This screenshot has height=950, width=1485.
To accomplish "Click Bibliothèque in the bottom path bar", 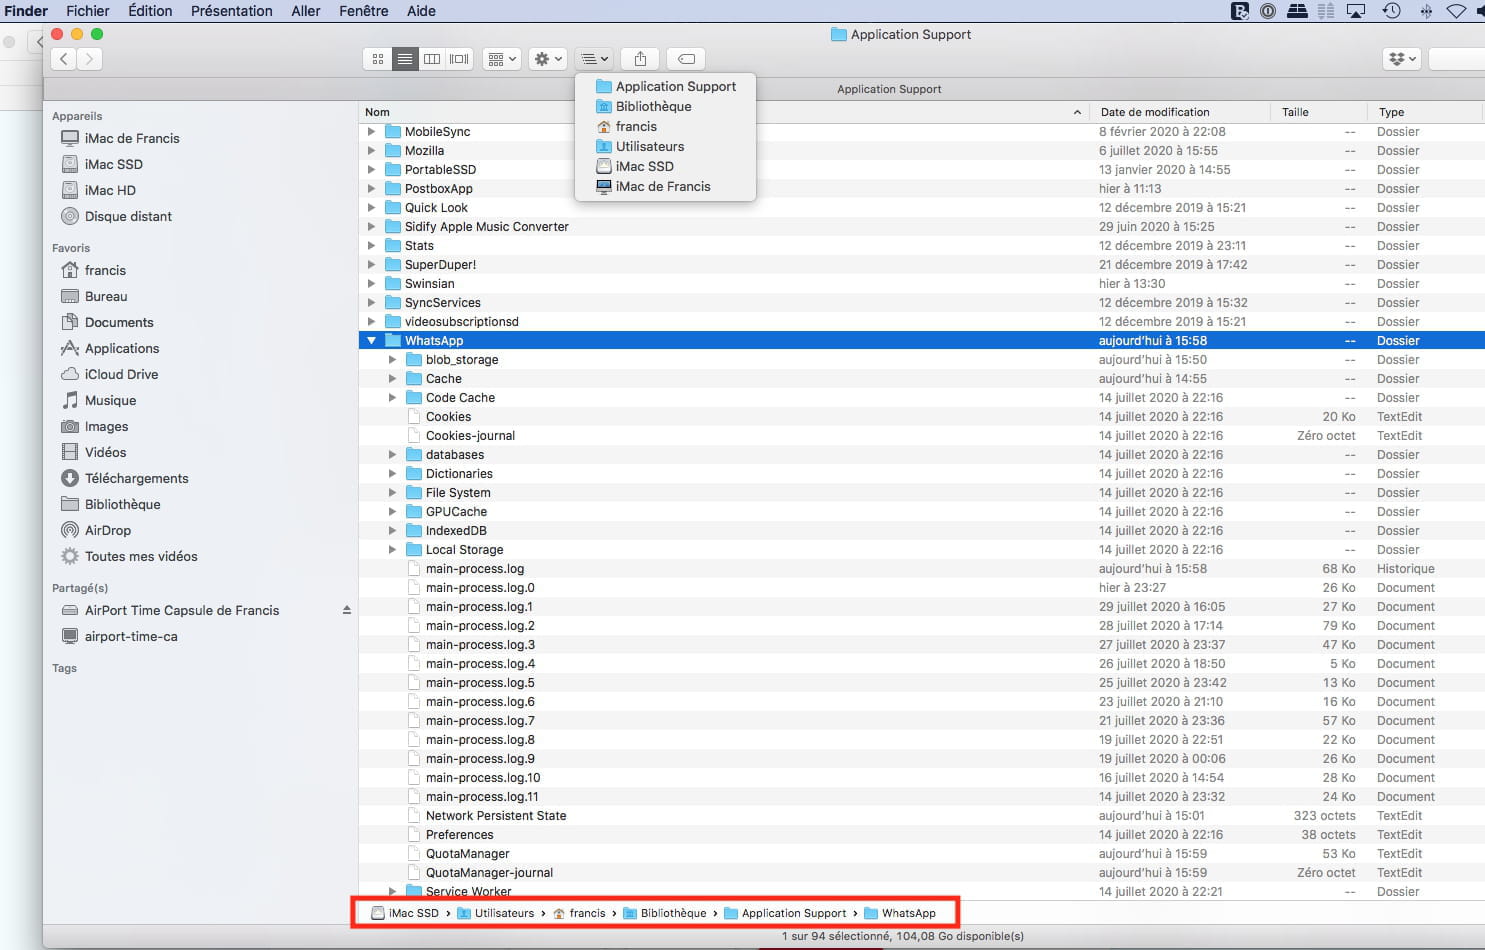I will pyautogui.click(x=665, y=913).
